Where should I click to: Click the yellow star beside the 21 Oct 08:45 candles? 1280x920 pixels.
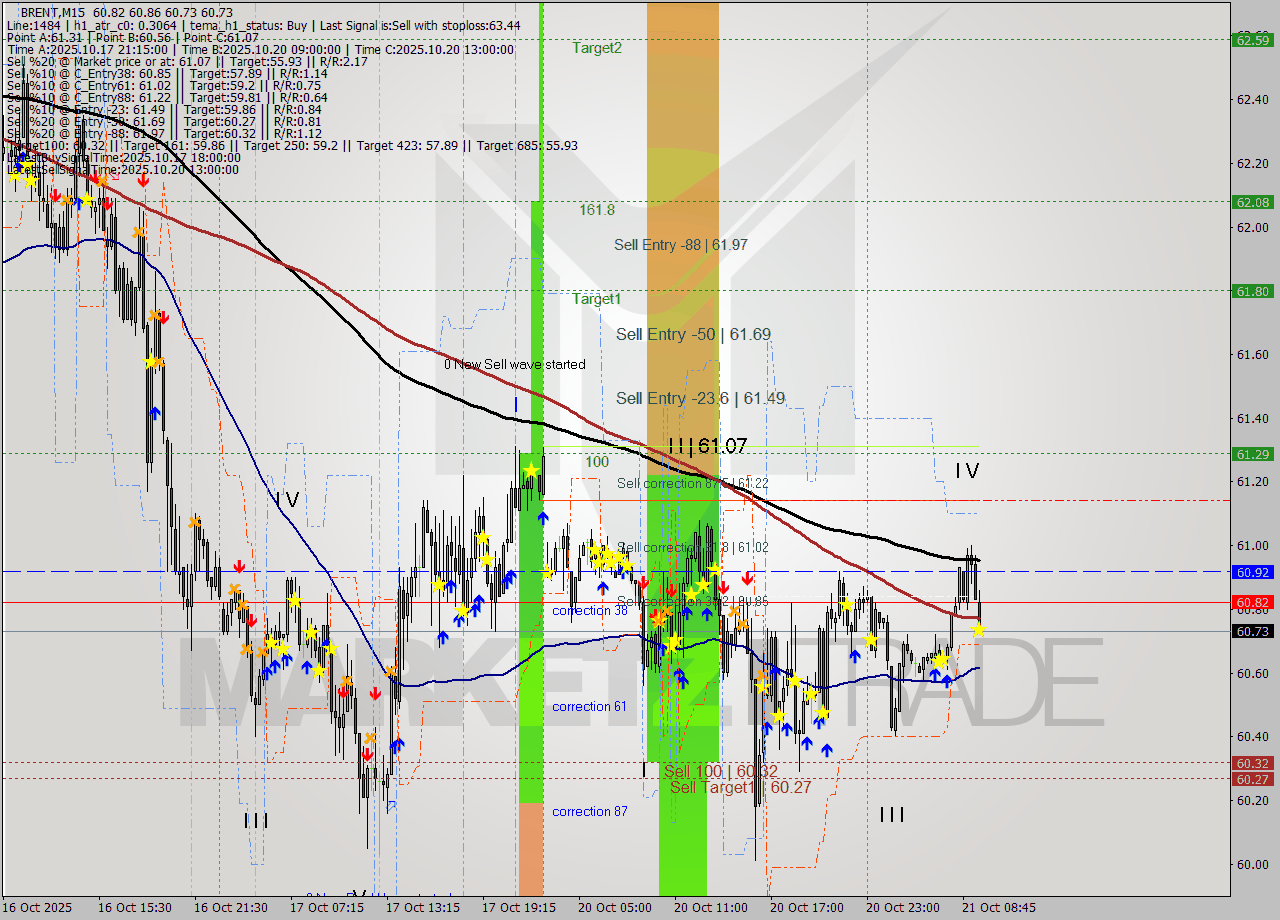pos(978,629)
